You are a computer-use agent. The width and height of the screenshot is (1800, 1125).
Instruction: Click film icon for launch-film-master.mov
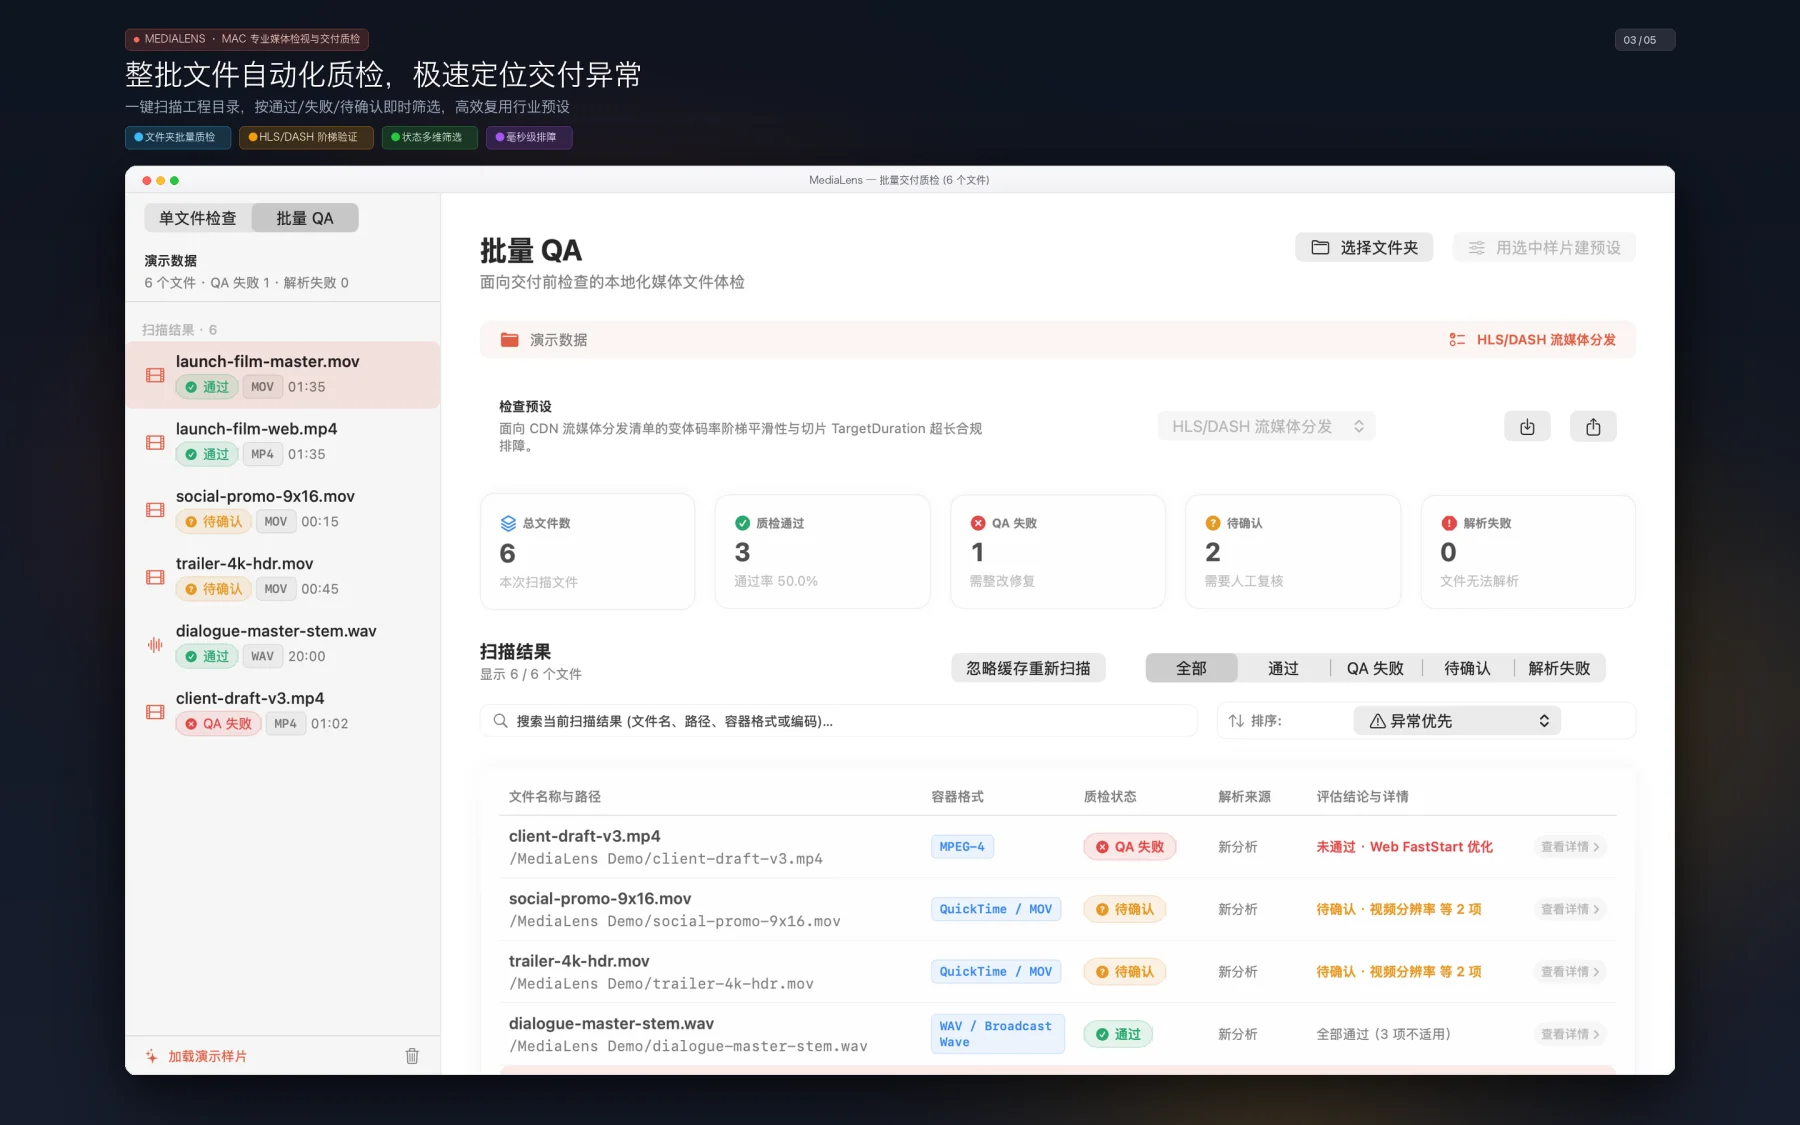[155, 375]
